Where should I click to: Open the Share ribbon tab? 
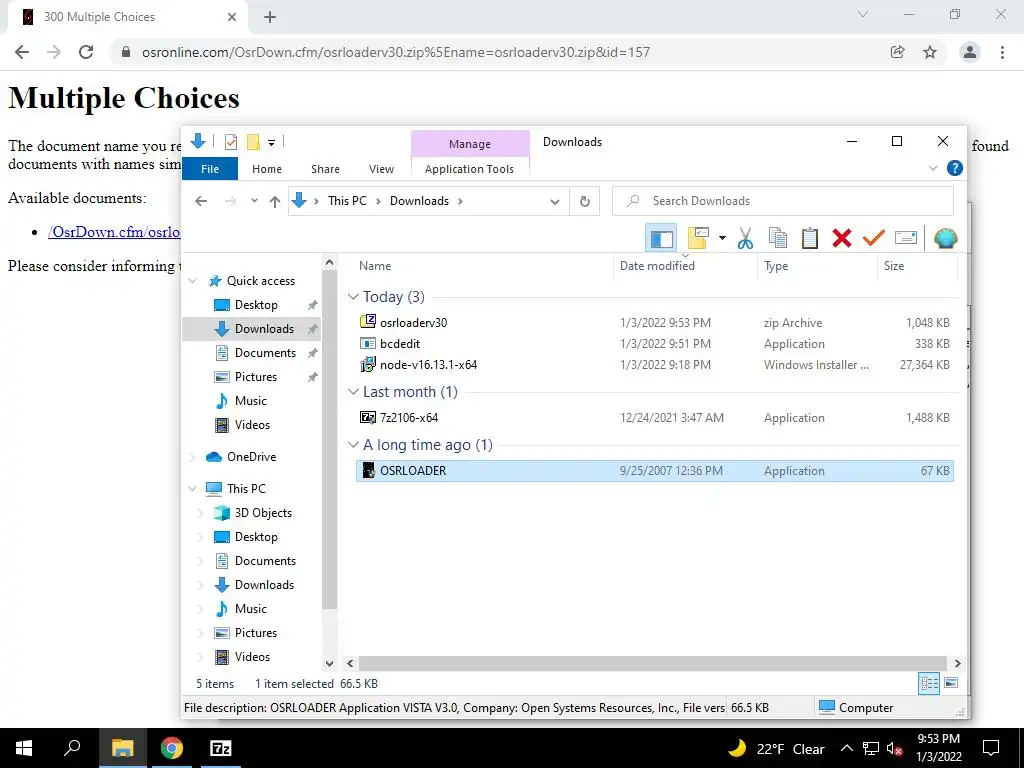[325, 169]
